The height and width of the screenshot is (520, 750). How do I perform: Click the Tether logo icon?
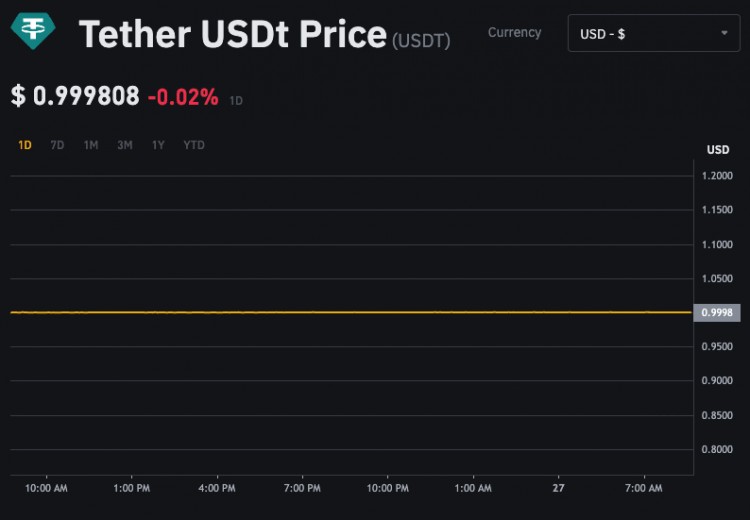pyautogui.click(x=33, y=31)
